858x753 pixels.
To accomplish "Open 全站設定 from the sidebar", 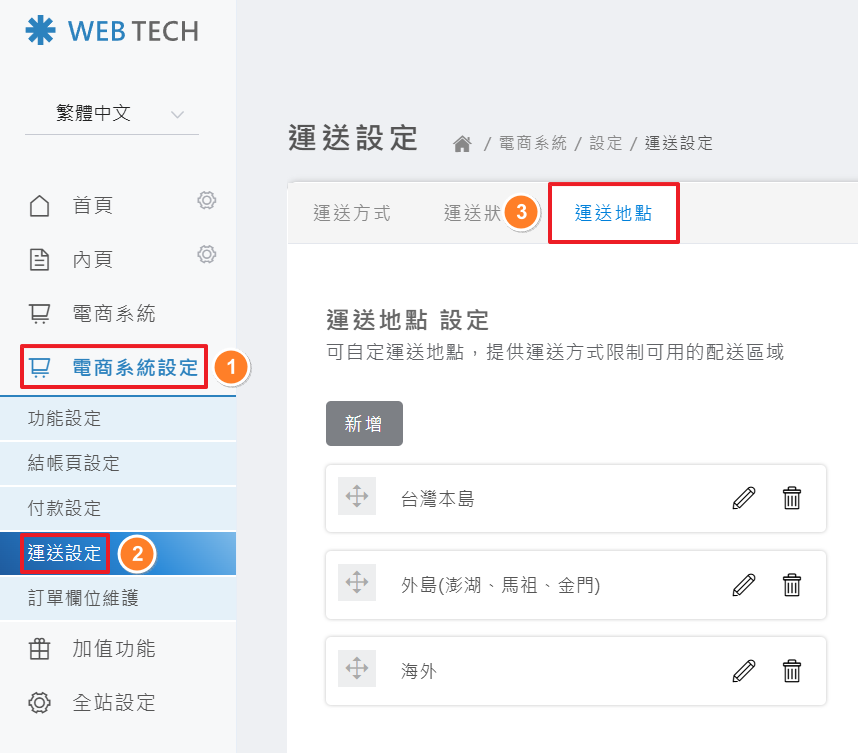I will tap(114, 702).
